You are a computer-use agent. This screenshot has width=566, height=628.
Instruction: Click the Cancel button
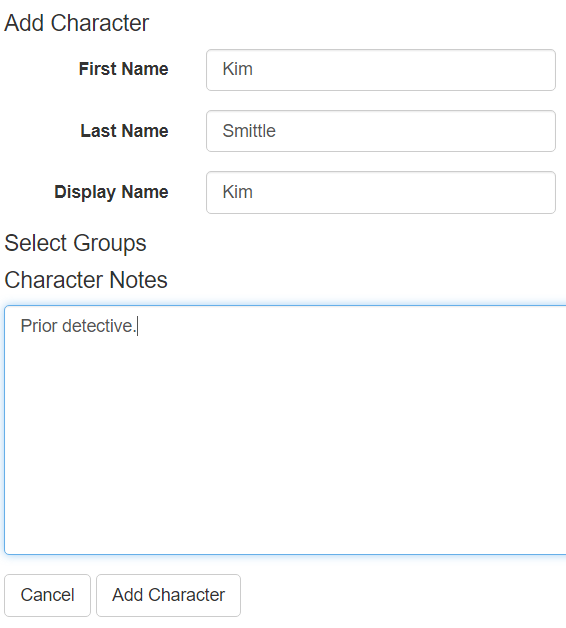(x=47, y=595)
